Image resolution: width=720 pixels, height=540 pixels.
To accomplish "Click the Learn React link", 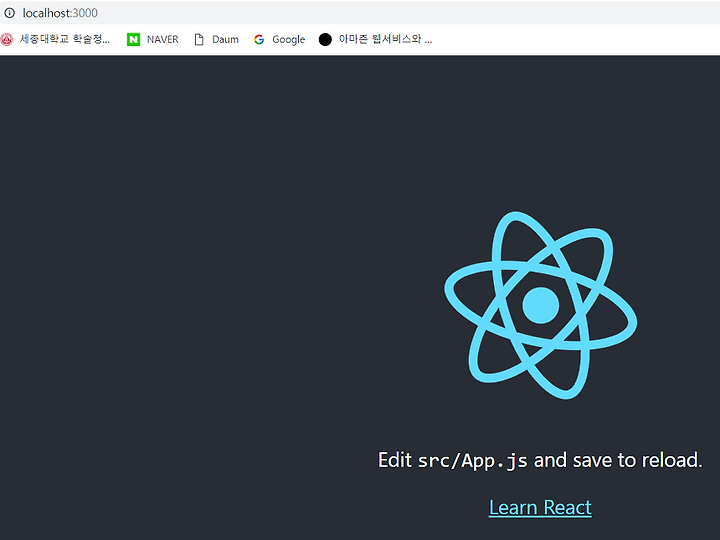I will click(x=540, y=507).
